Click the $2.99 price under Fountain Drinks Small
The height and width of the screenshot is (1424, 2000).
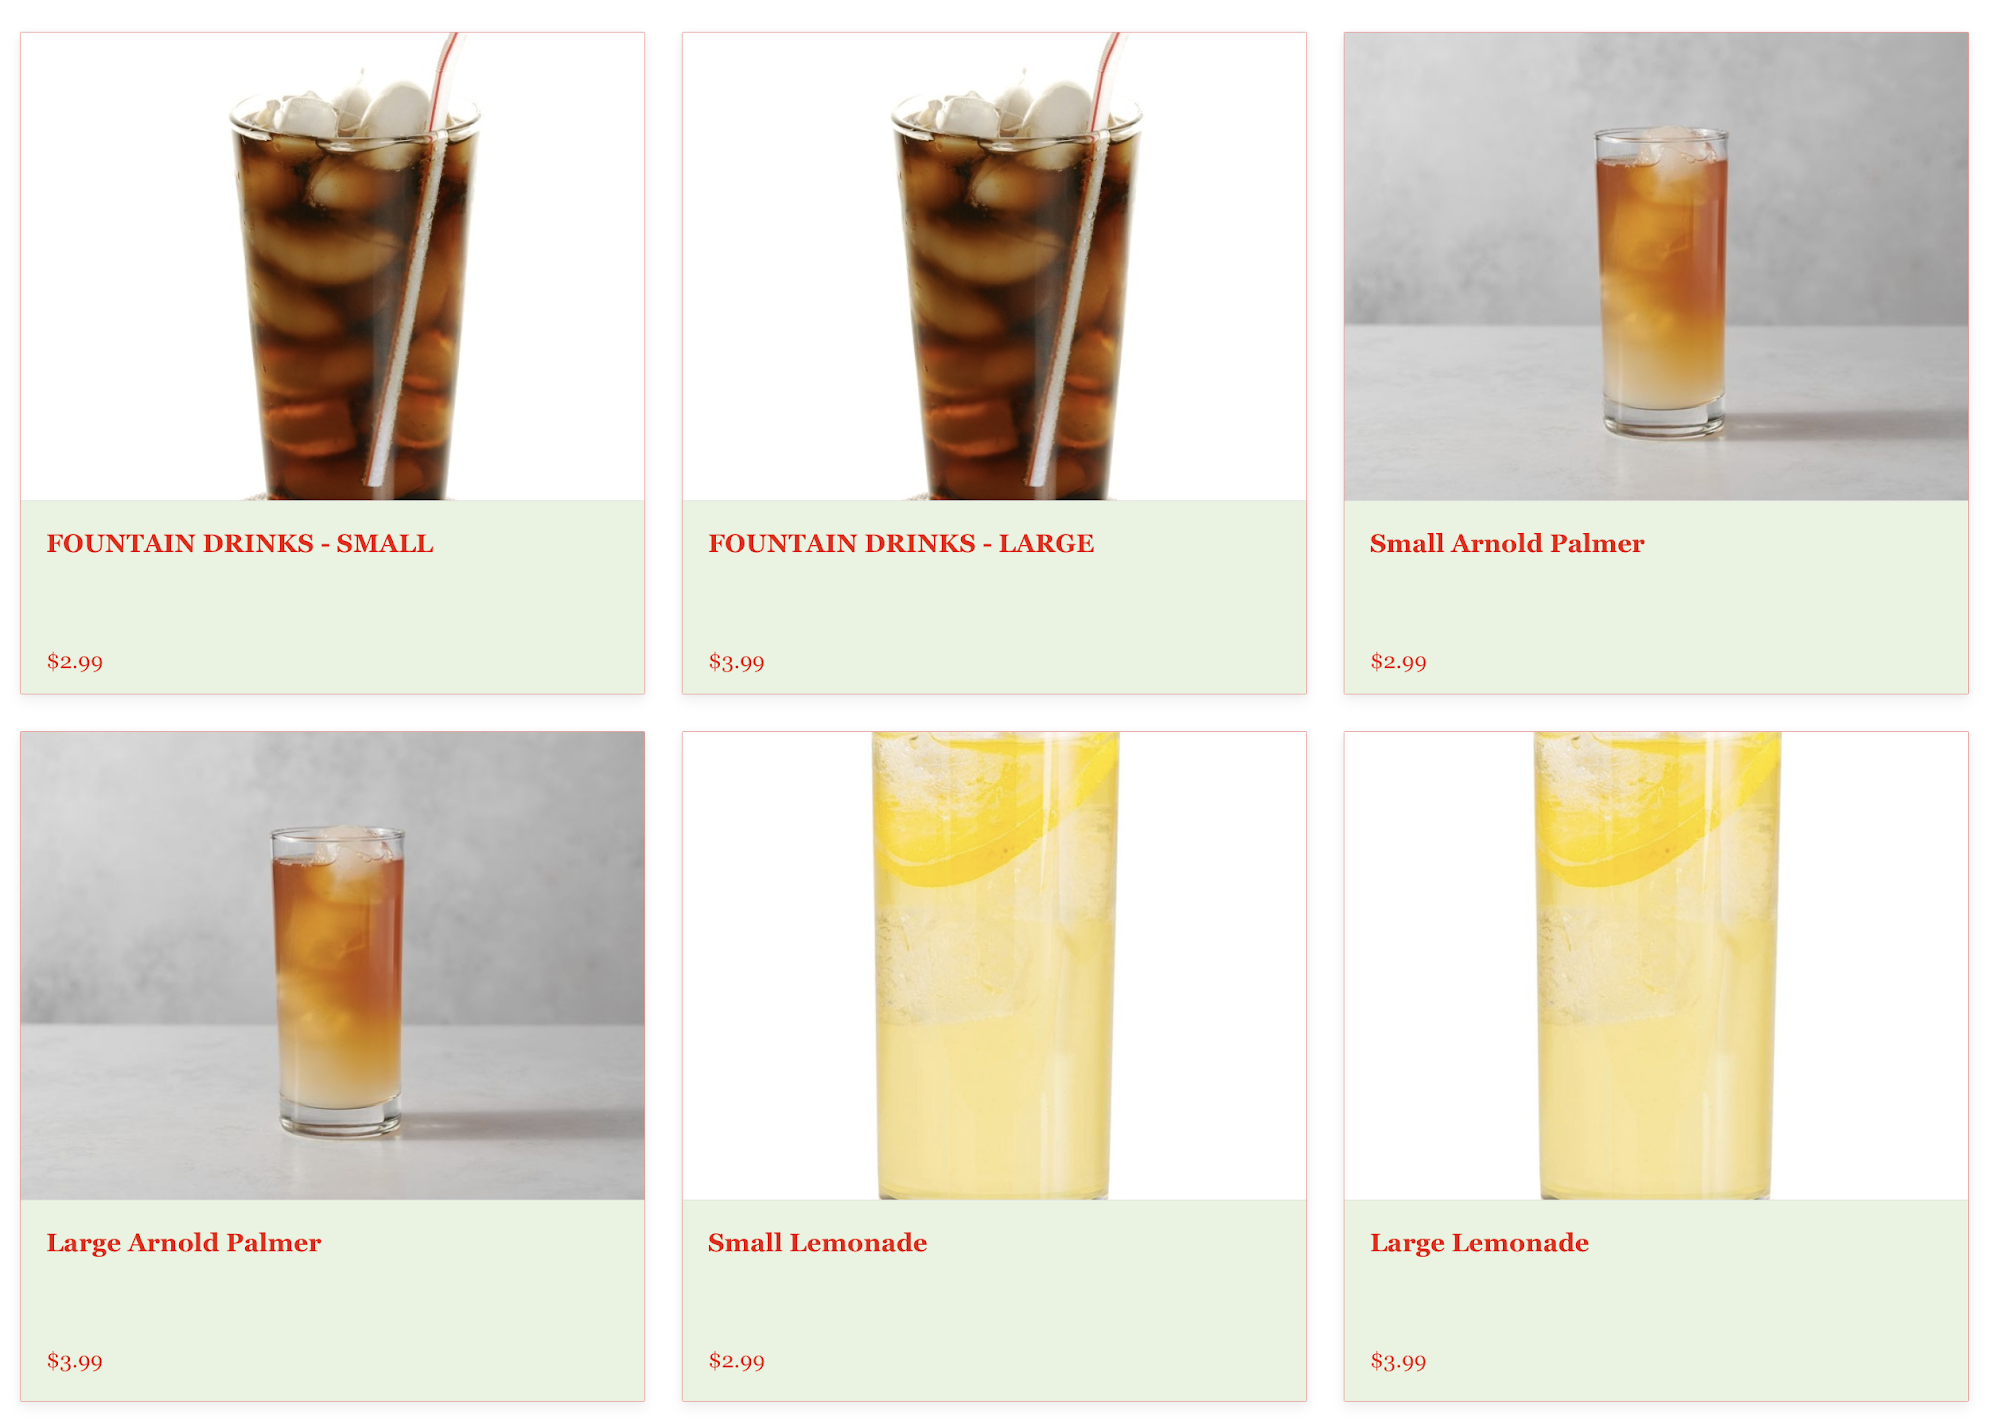point(75,662)
